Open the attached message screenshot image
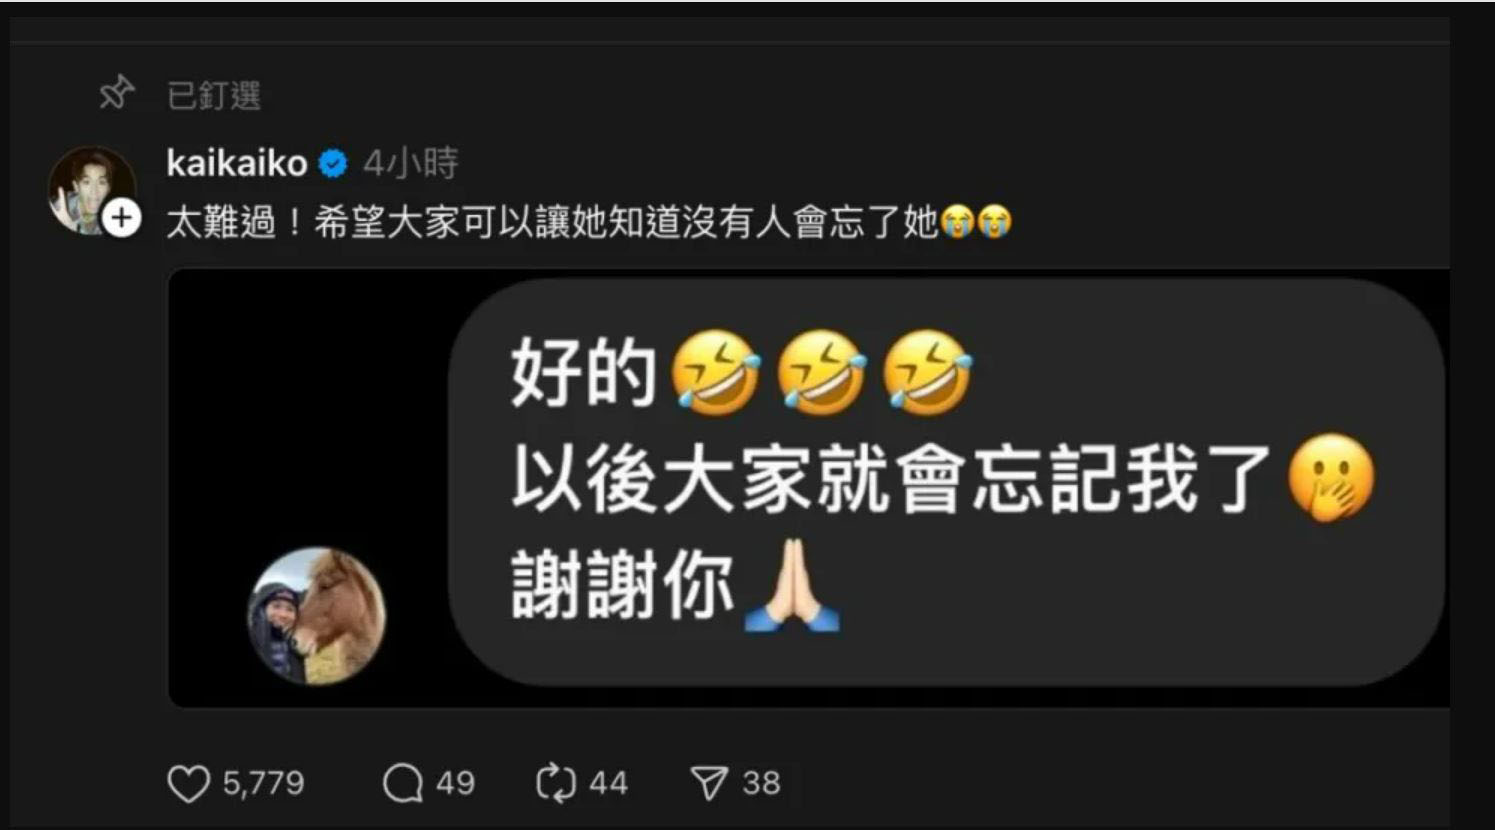The image size is (1495, 830). pos(809,488)
